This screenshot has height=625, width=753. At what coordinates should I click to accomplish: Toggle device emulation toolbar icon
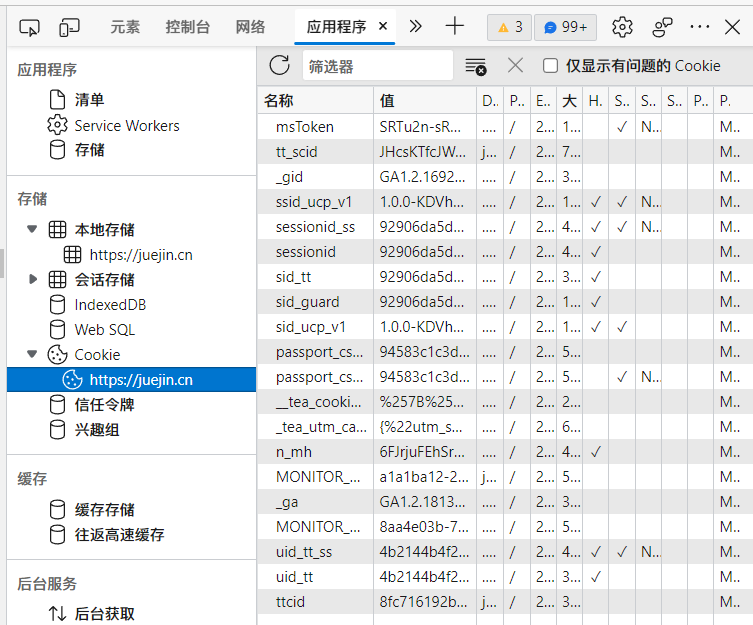pos(69,27)
